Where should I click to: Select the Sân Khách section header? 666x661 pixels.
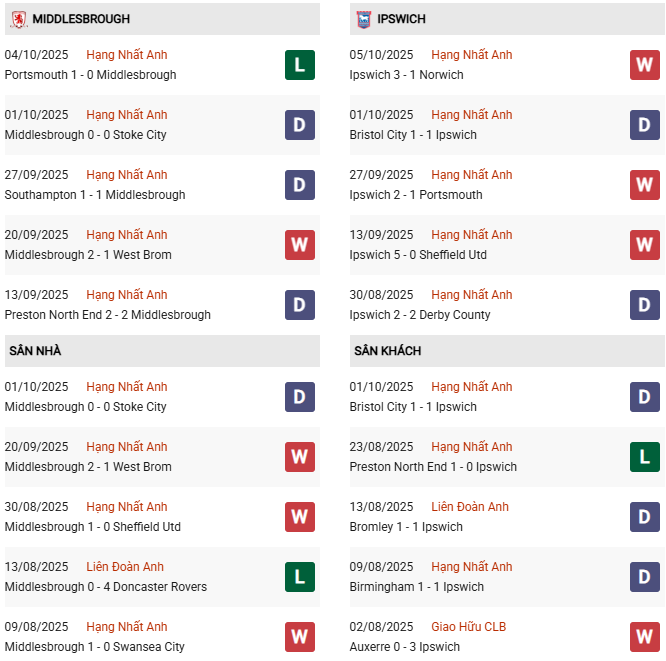387,351
